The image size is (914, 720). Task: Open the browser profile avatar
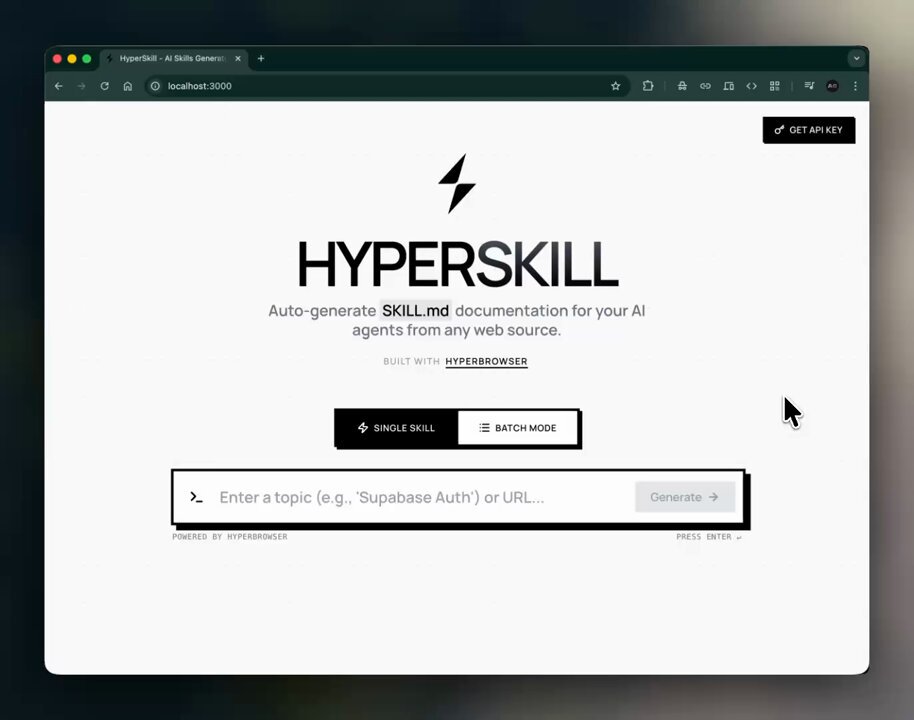(x=832, y=86)
